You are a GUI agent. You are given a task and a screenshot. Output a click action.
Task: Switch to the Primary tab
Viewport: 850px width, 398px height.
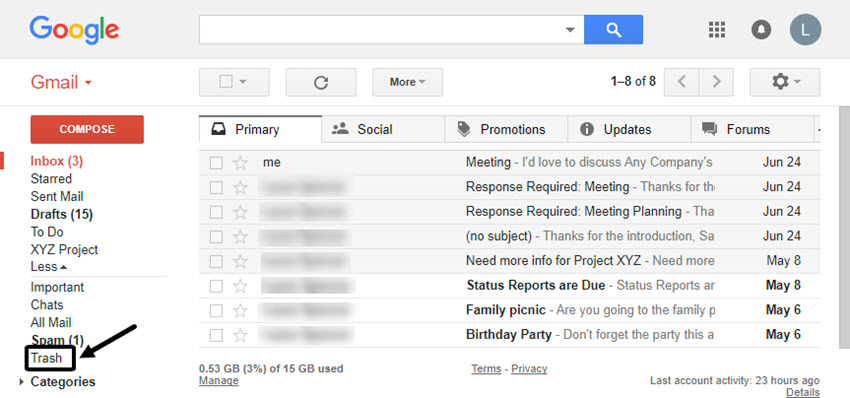pos(260,130)
